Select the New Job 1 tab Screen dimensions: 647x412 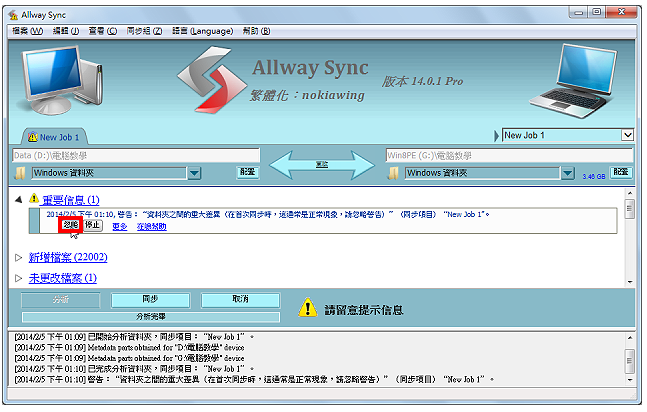coord(54,137)
